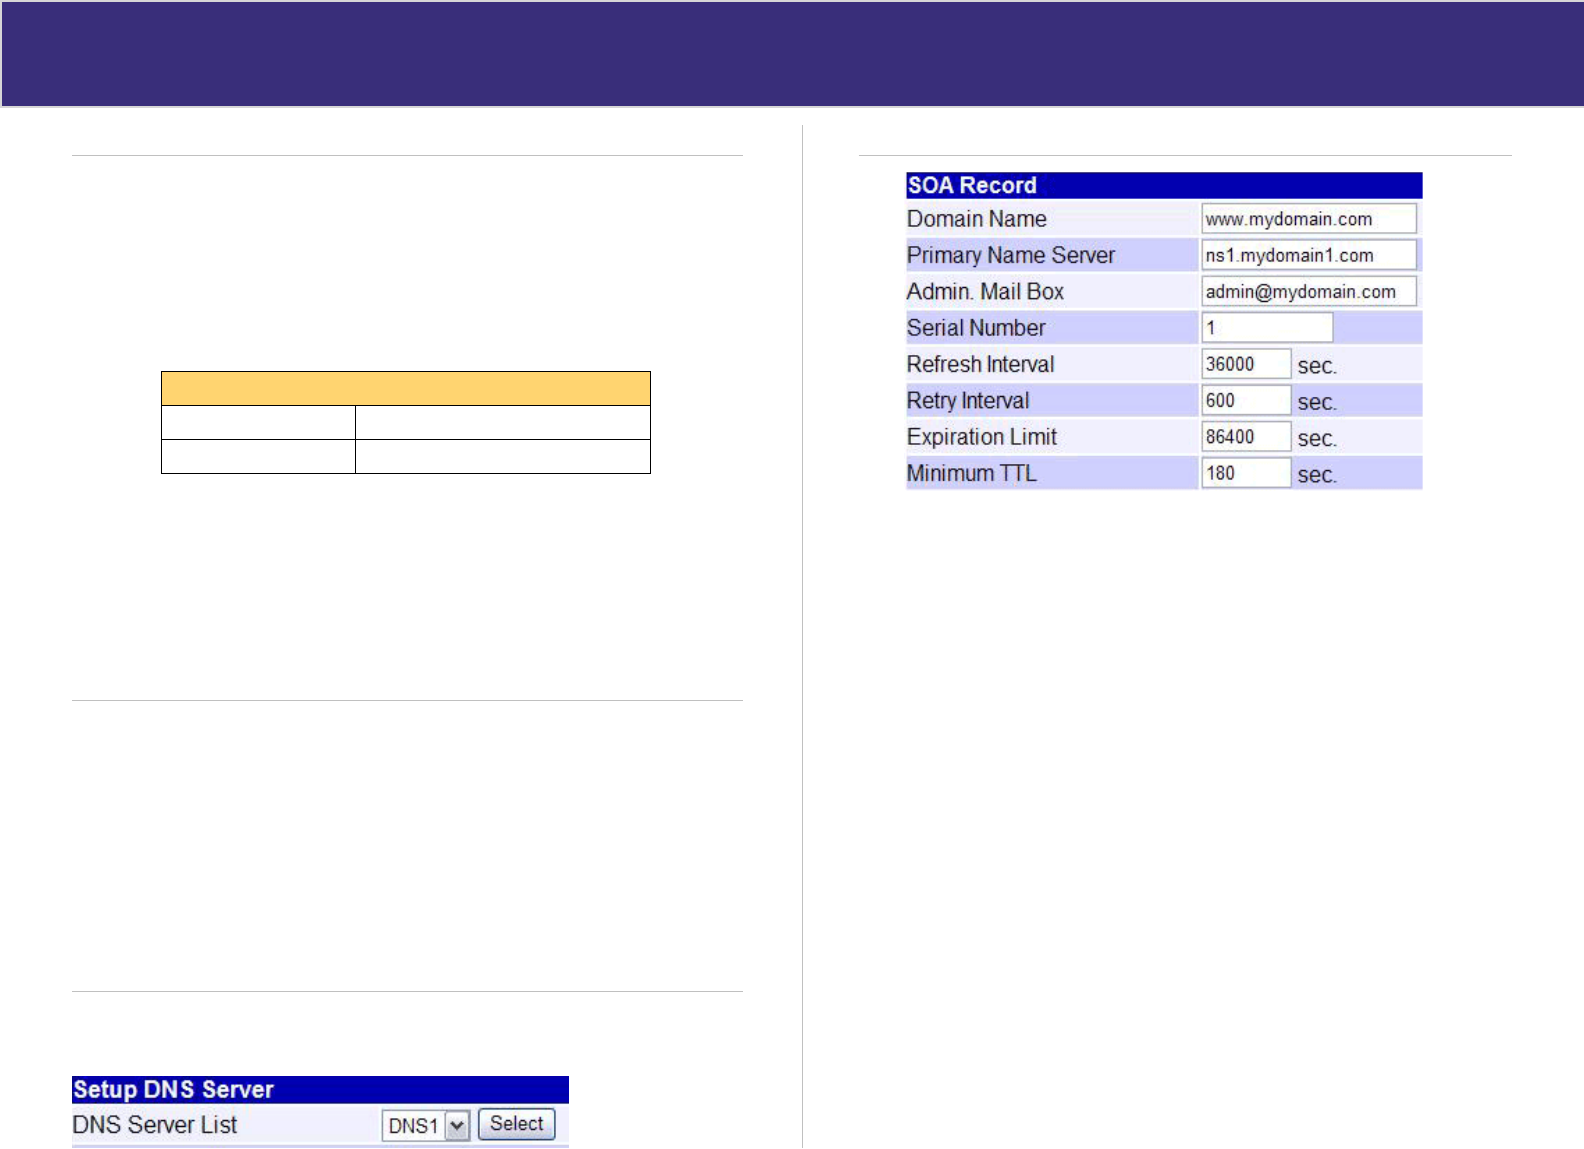Image resolution: width=1584 pixels, height=1149 pixels.
Task: Click the Admin. Mail Box label
Action: click(x=985, y=292)
